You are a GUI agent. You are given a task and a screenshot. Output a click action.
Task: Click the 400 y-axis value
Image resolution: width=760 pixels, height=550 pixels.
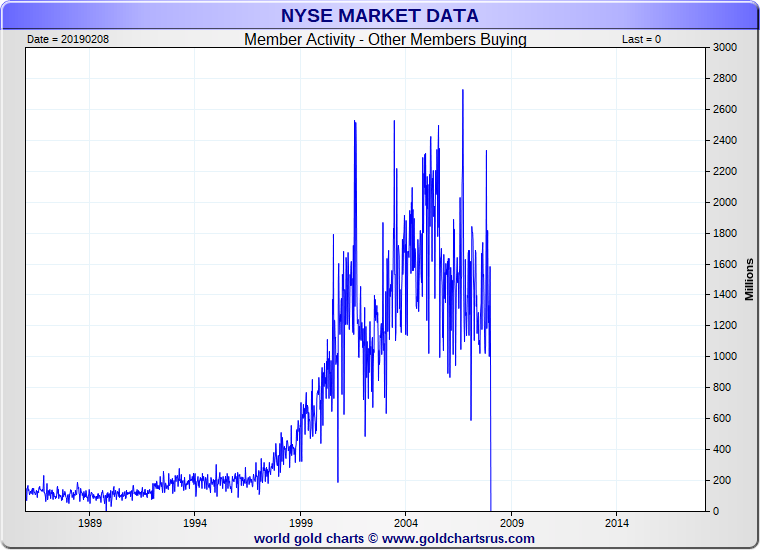coord(722,449)
